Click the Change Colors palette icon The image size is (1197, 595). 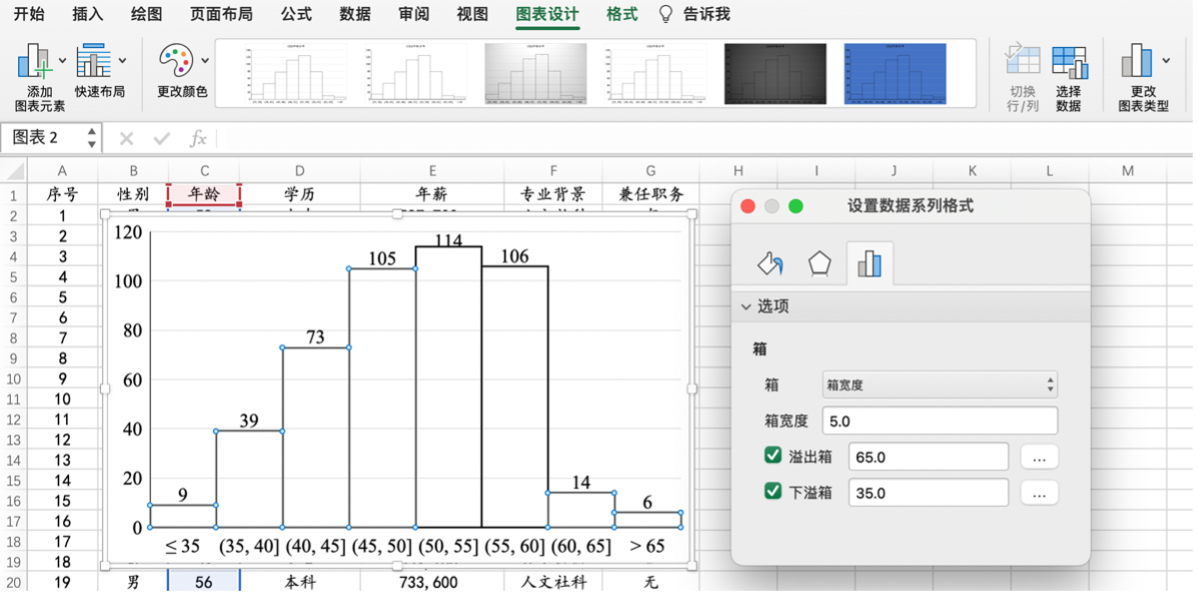coord(176,62)
